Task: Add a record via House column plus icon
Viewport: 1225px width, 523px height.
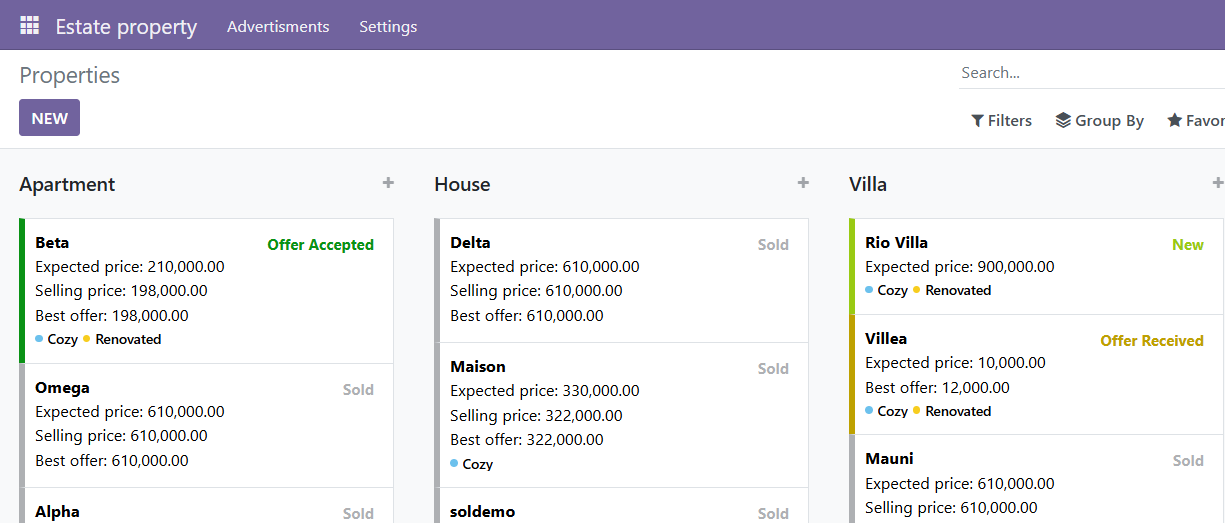Action: pos(803,183)
